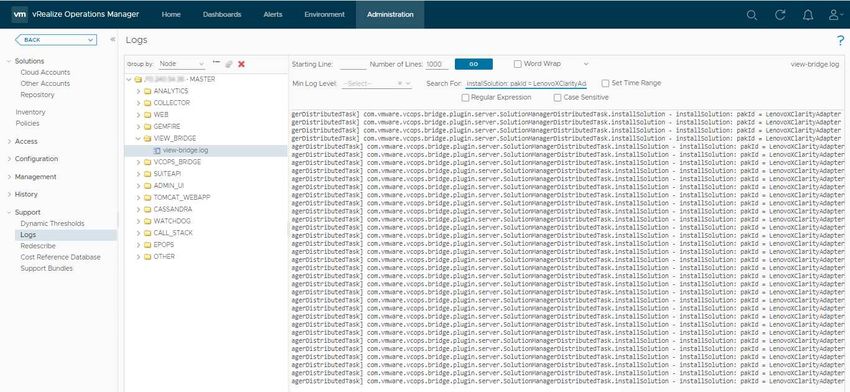Image resolution: width=850 pixels, height=392 pixels.
Task: Check the Case Sensitive option
Action: pyautogui.click(x=557, y=98)
